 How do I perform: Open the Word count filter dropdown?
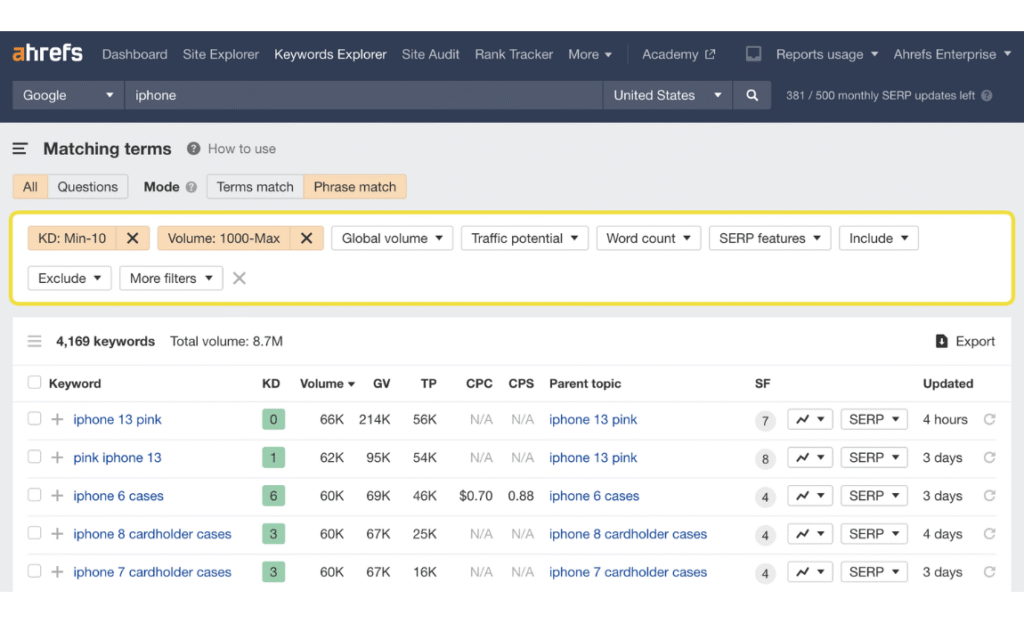tap(648, 238)
